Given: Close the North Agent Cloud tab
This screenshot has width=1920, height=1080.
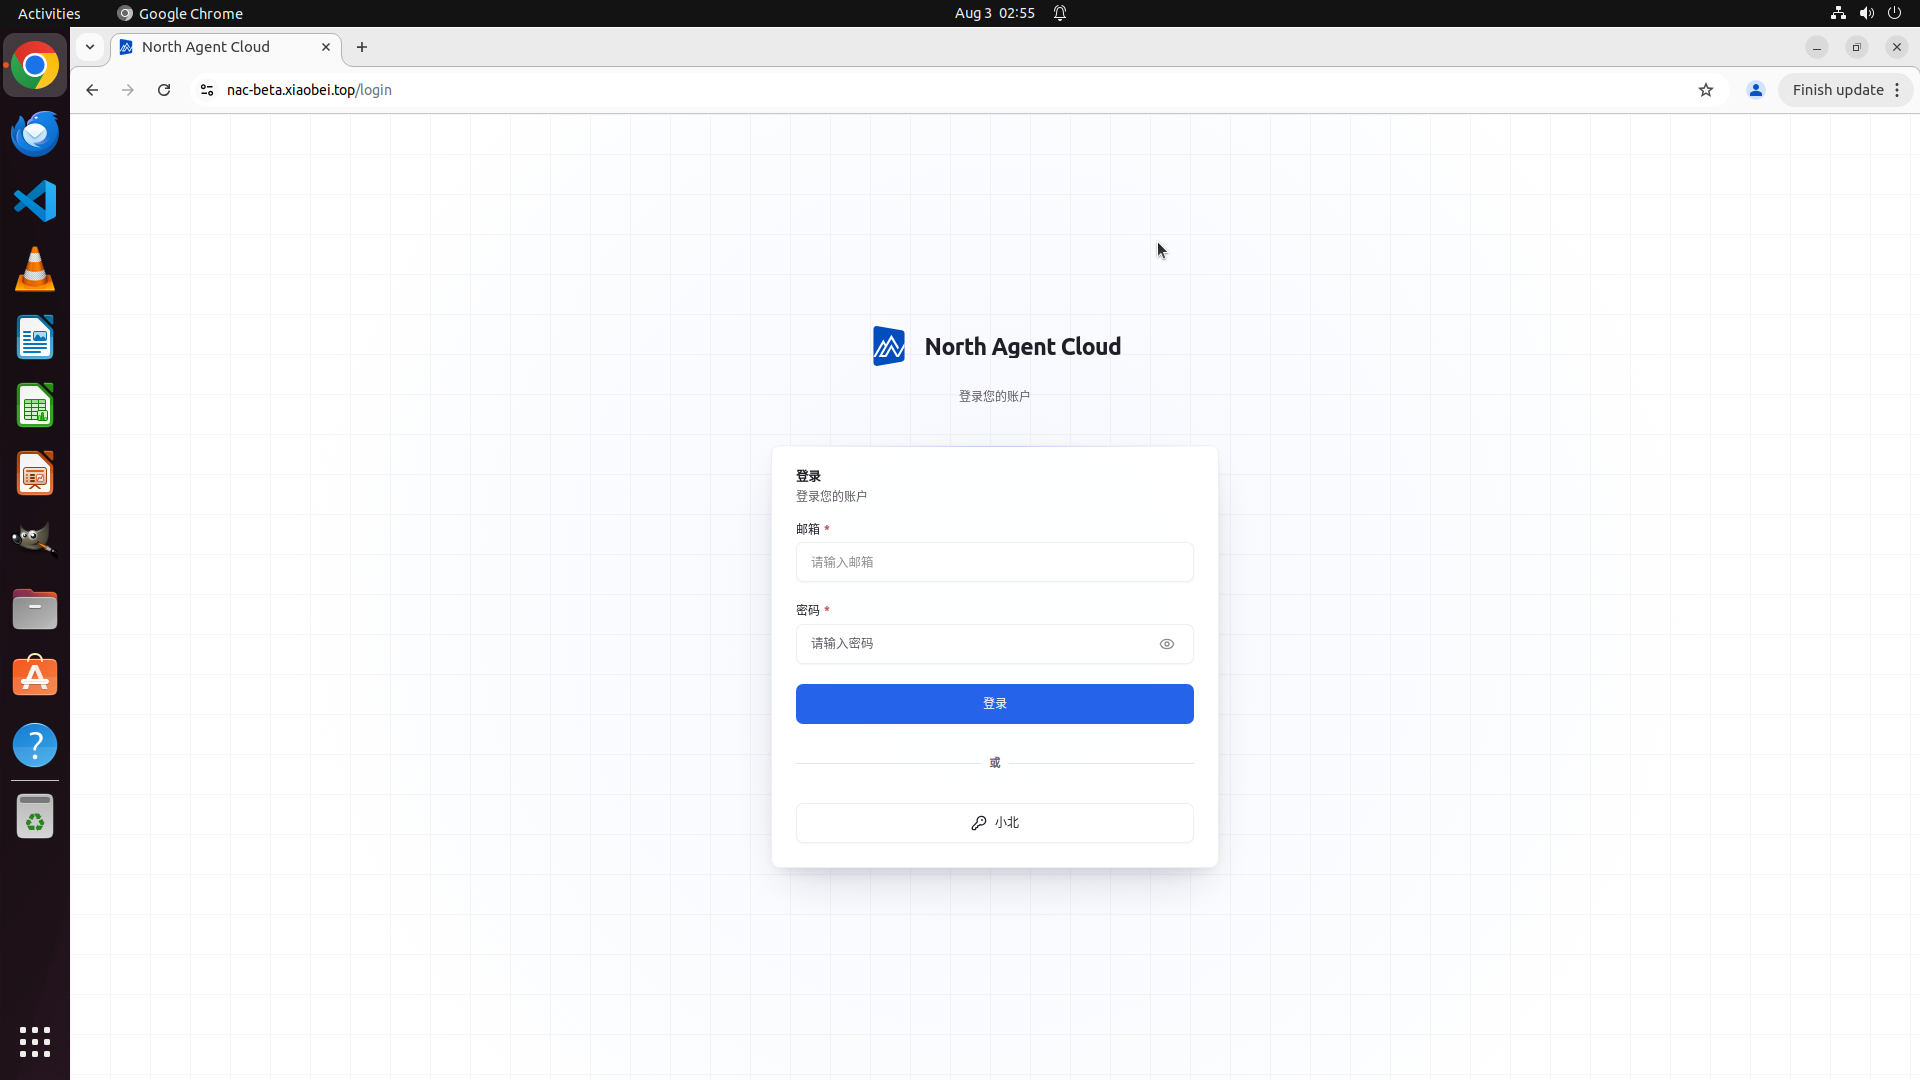Looking at the screenshot, I should [x=326, y=47].
